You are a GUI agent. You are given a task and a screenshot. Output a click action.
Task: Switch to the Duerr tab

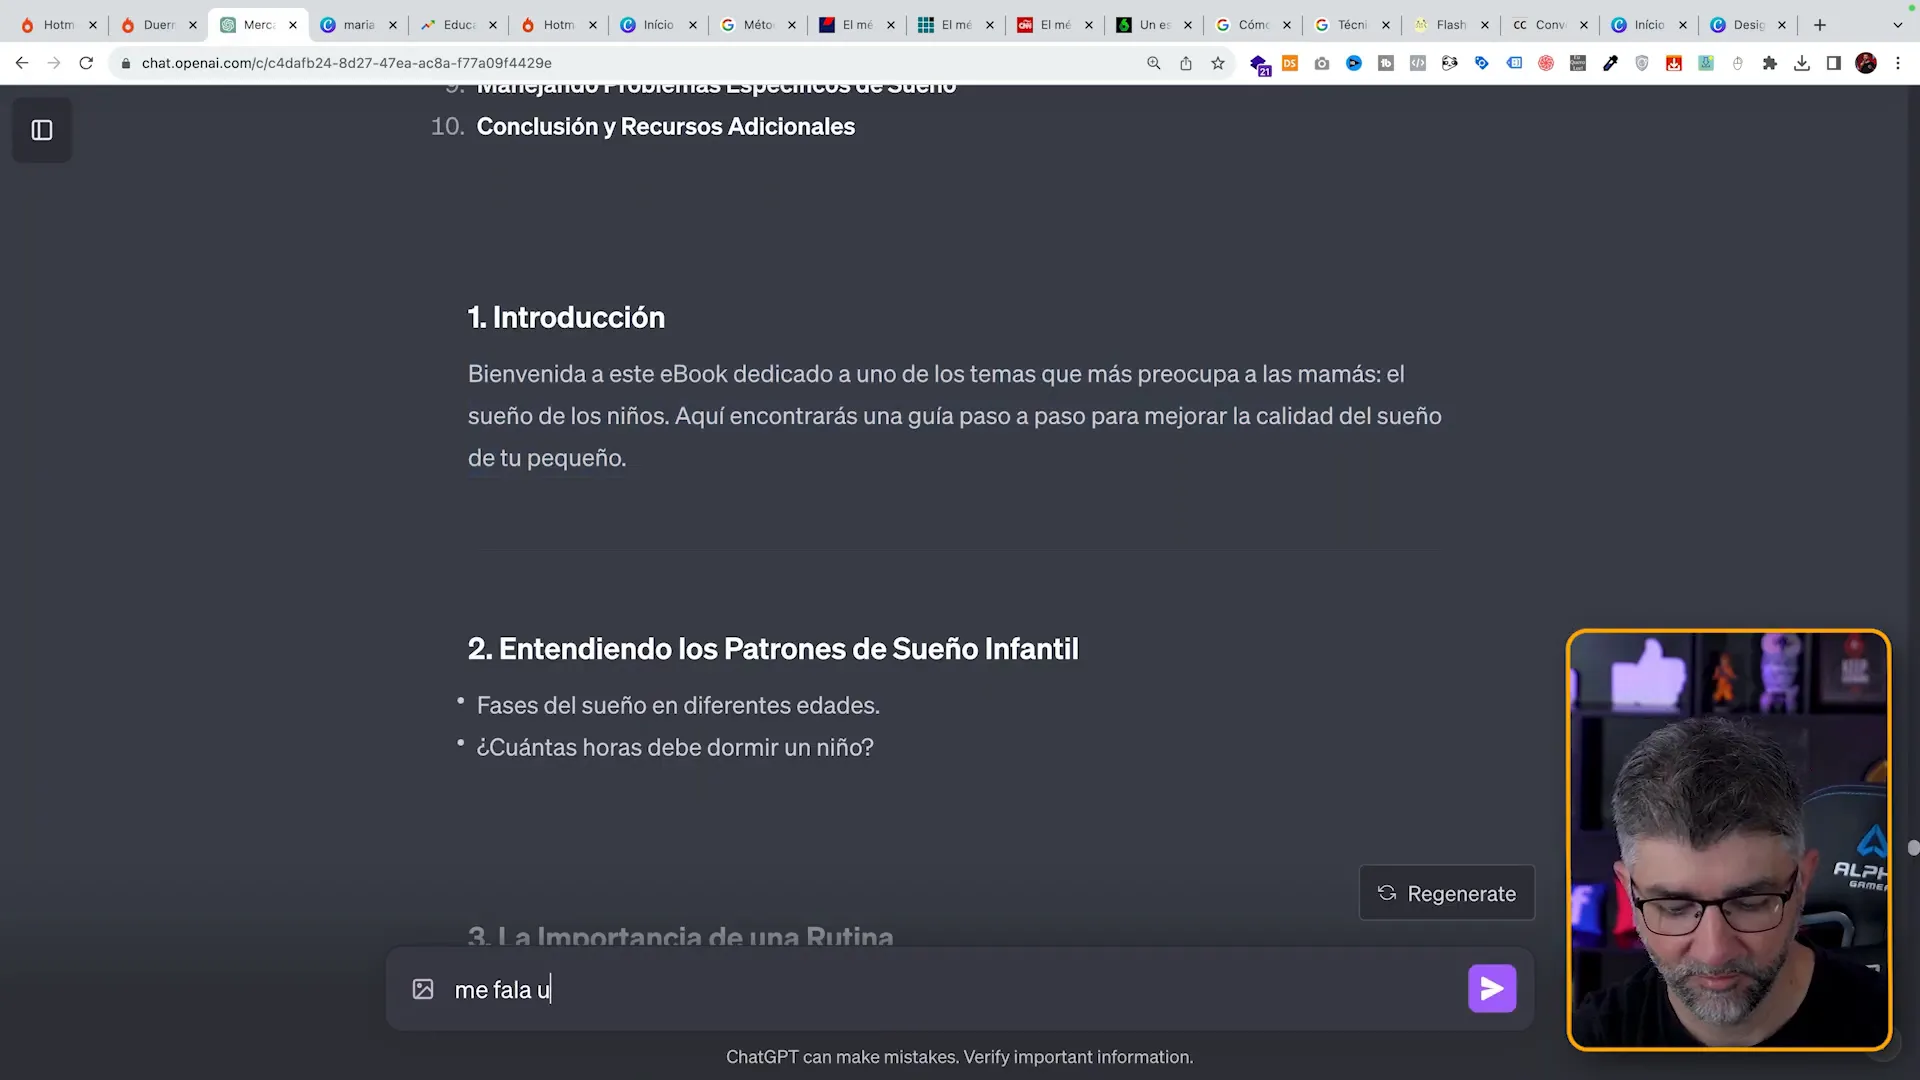click(x=157, y=25)
